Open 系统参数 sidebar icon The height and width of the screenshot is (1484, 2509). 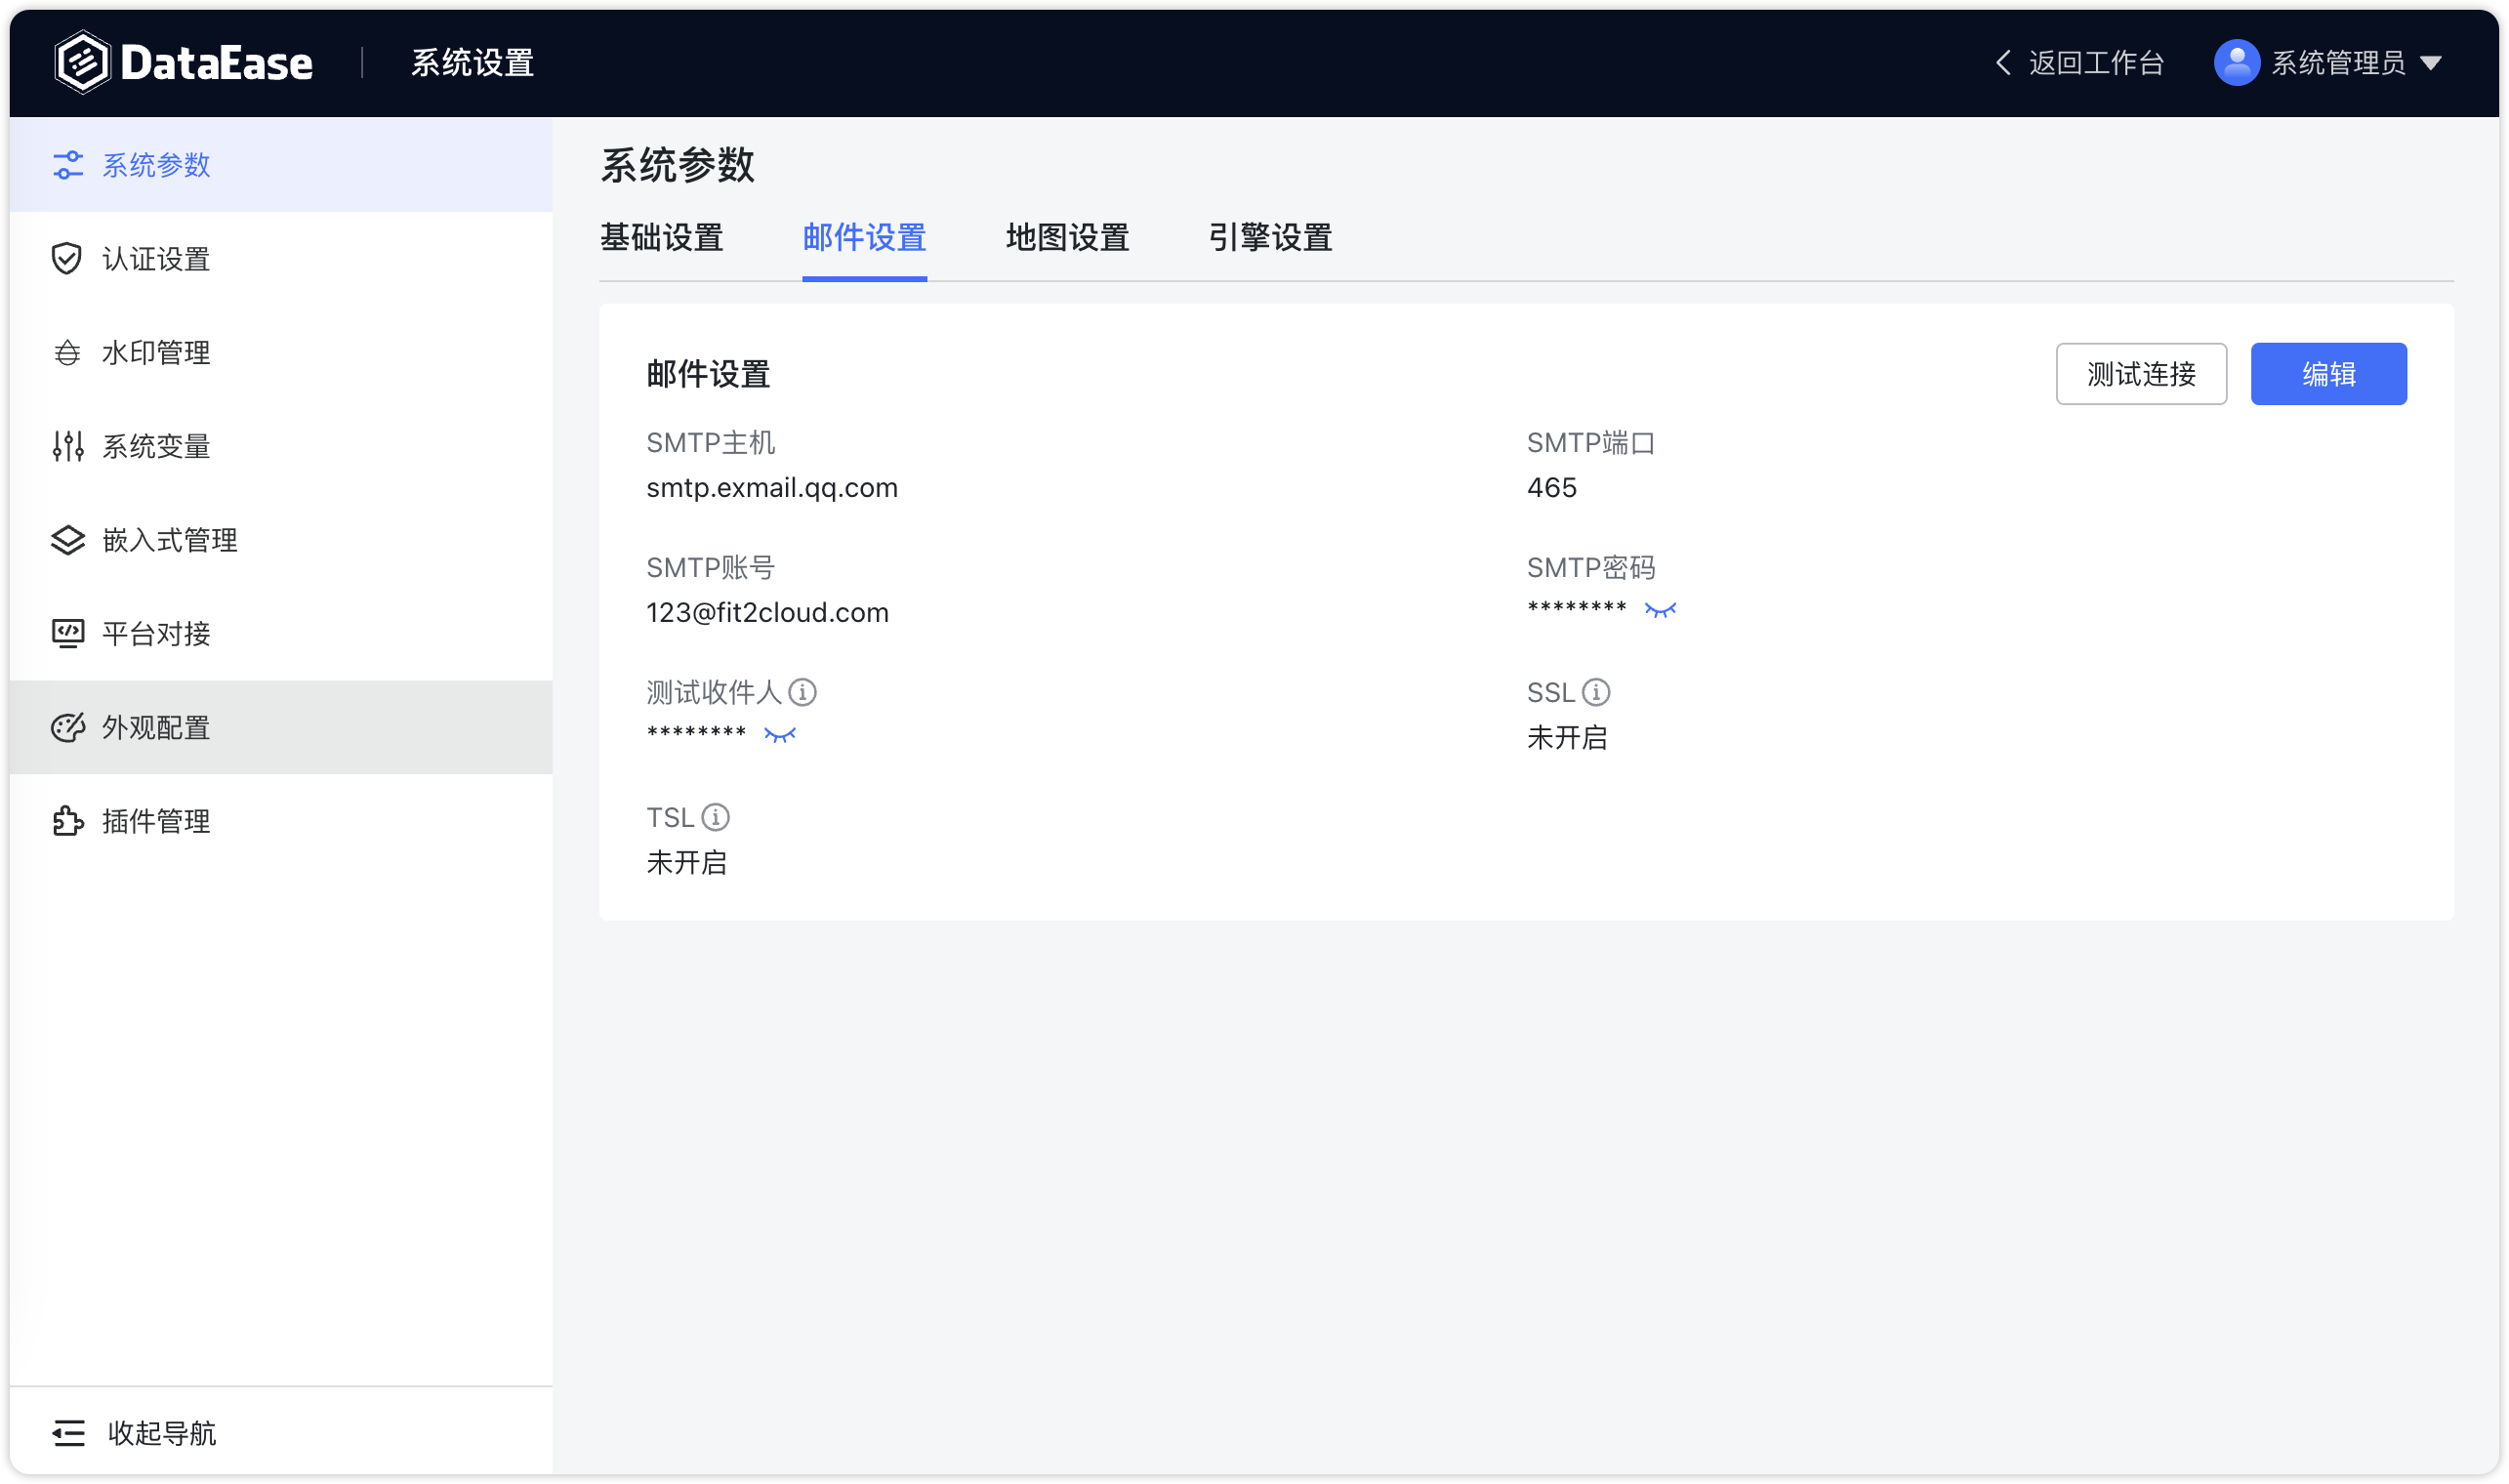click(67, 165)
